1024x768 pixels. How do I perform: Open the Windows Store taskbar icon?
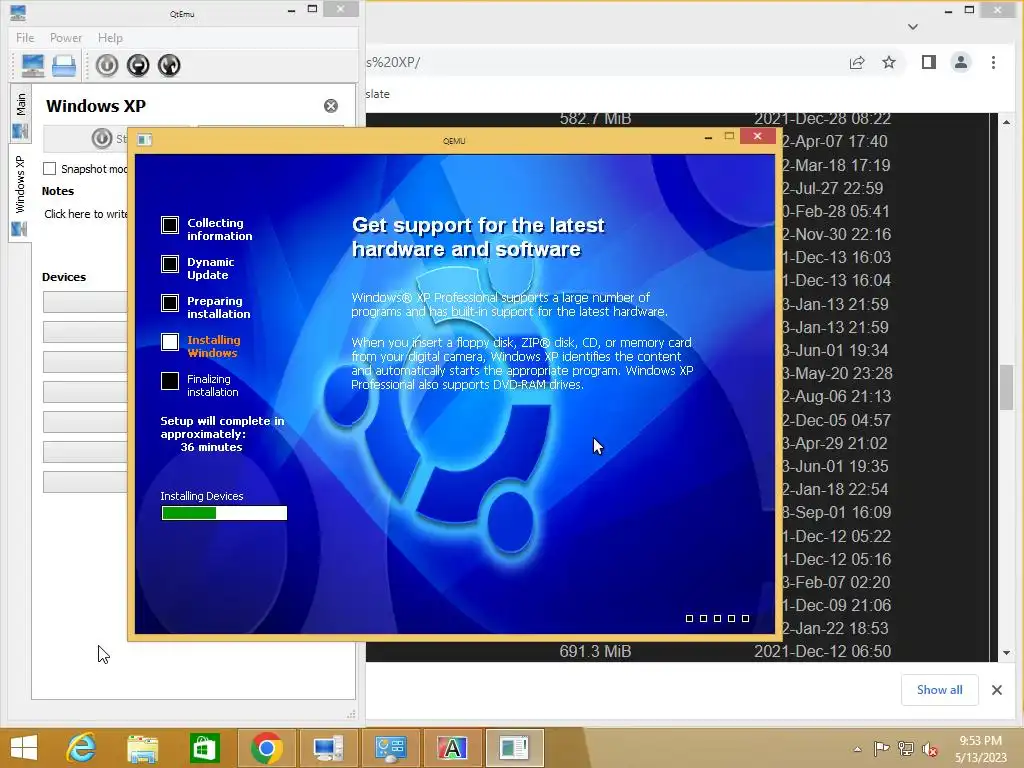(204, 748)
